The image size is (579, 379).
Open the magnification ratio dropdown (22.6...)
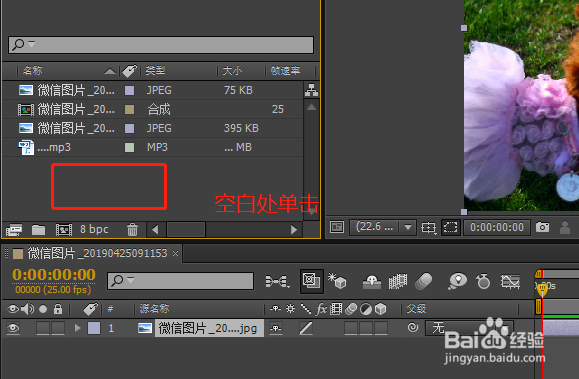pyautogui.click(x=383, y=227)
